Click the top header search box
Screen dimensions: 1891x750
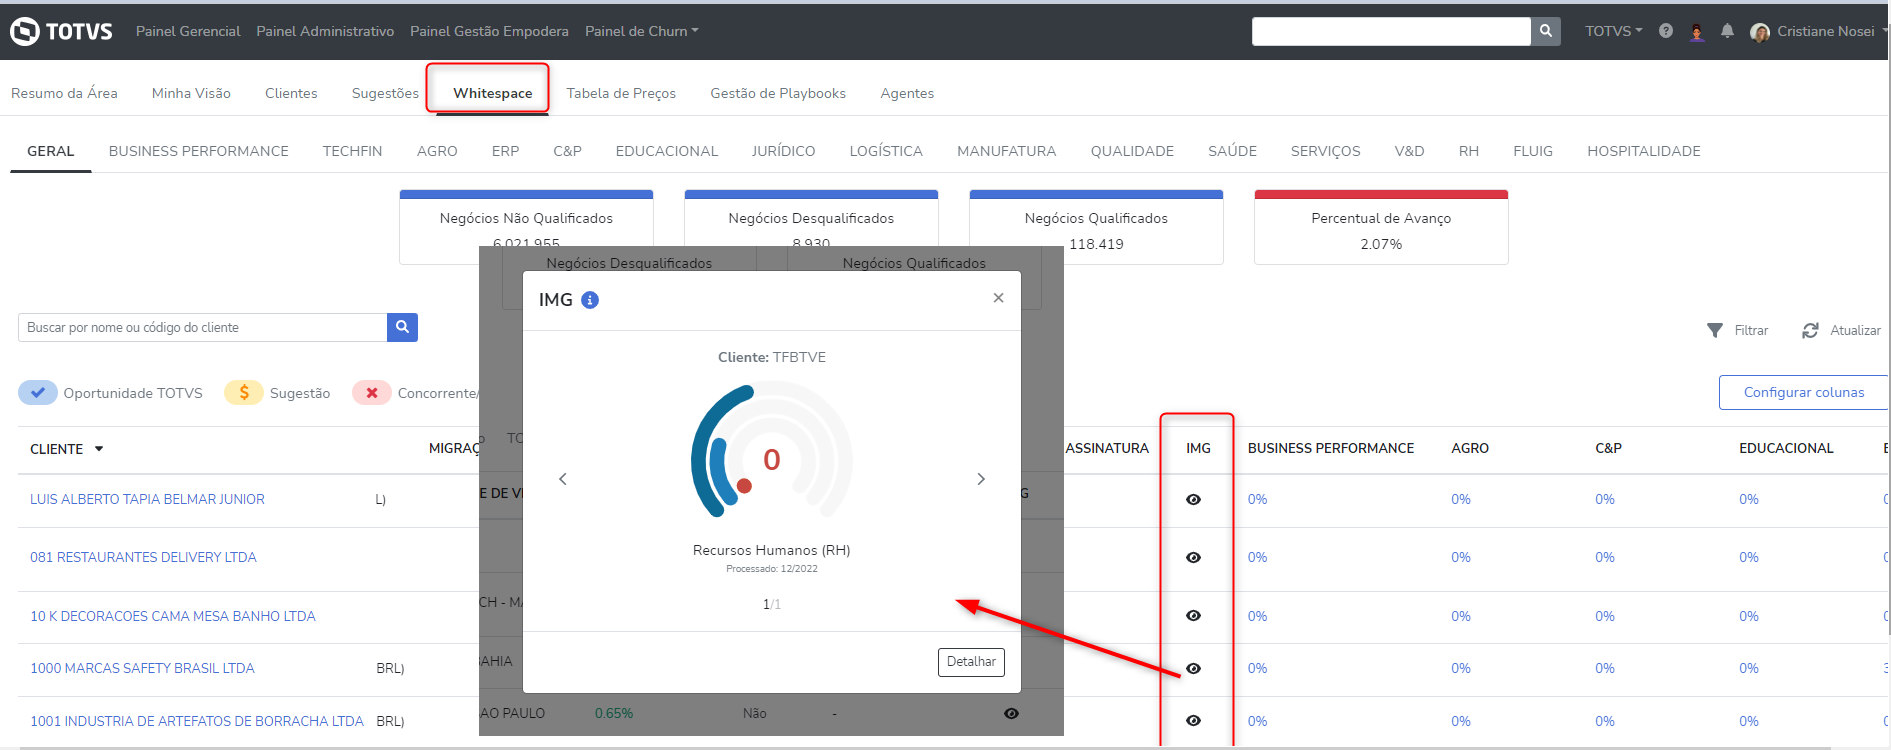click(1391, 31)
